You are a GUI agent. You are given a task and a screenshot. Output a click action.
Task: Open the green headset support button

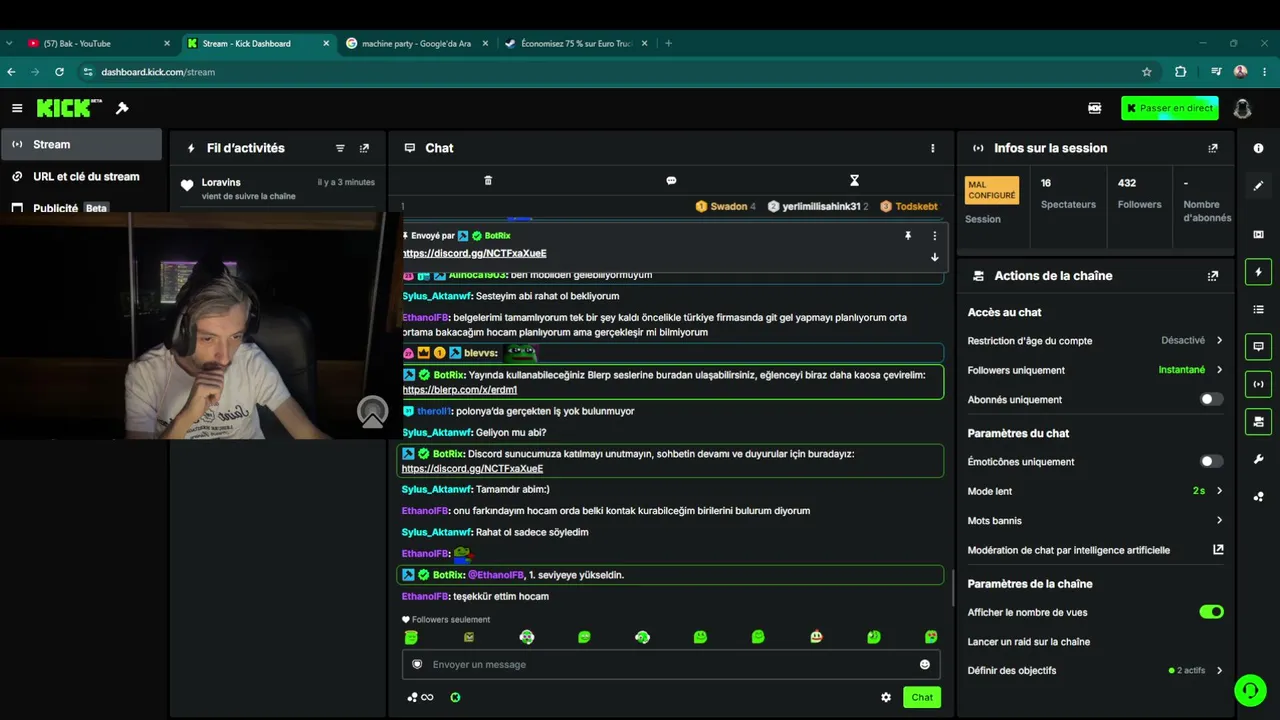coord(1250,690)
